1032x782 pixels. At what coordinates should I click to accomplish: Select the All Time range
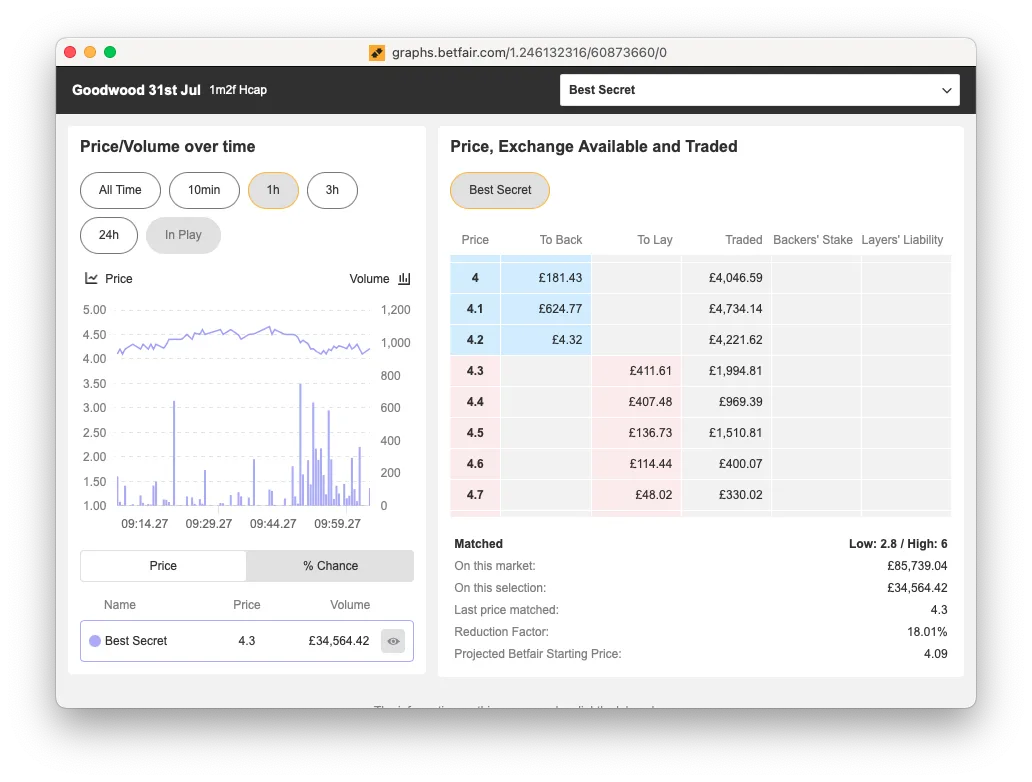pyautogui.click(x=120, y=190)
